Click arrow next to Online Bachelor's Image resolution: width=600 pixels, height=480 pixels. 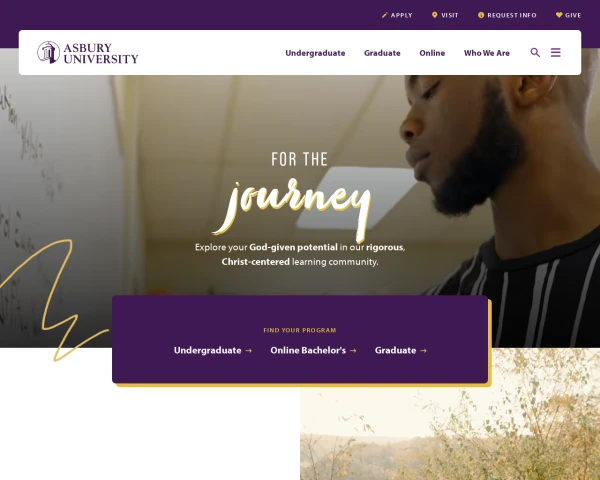pos(353,351)
